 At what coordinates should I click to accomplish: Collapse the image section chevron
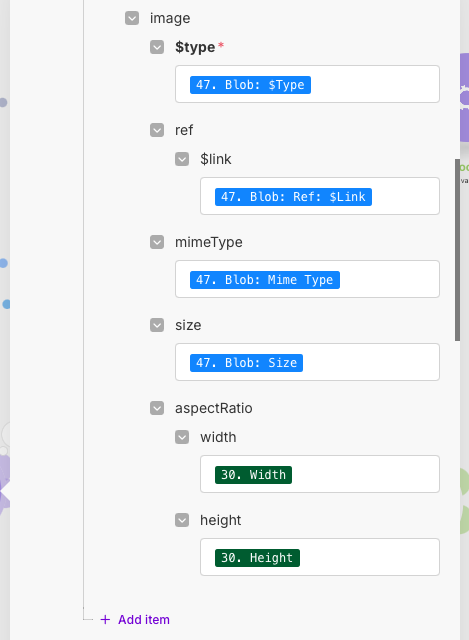pyautogui.click(x=132, y=18)
